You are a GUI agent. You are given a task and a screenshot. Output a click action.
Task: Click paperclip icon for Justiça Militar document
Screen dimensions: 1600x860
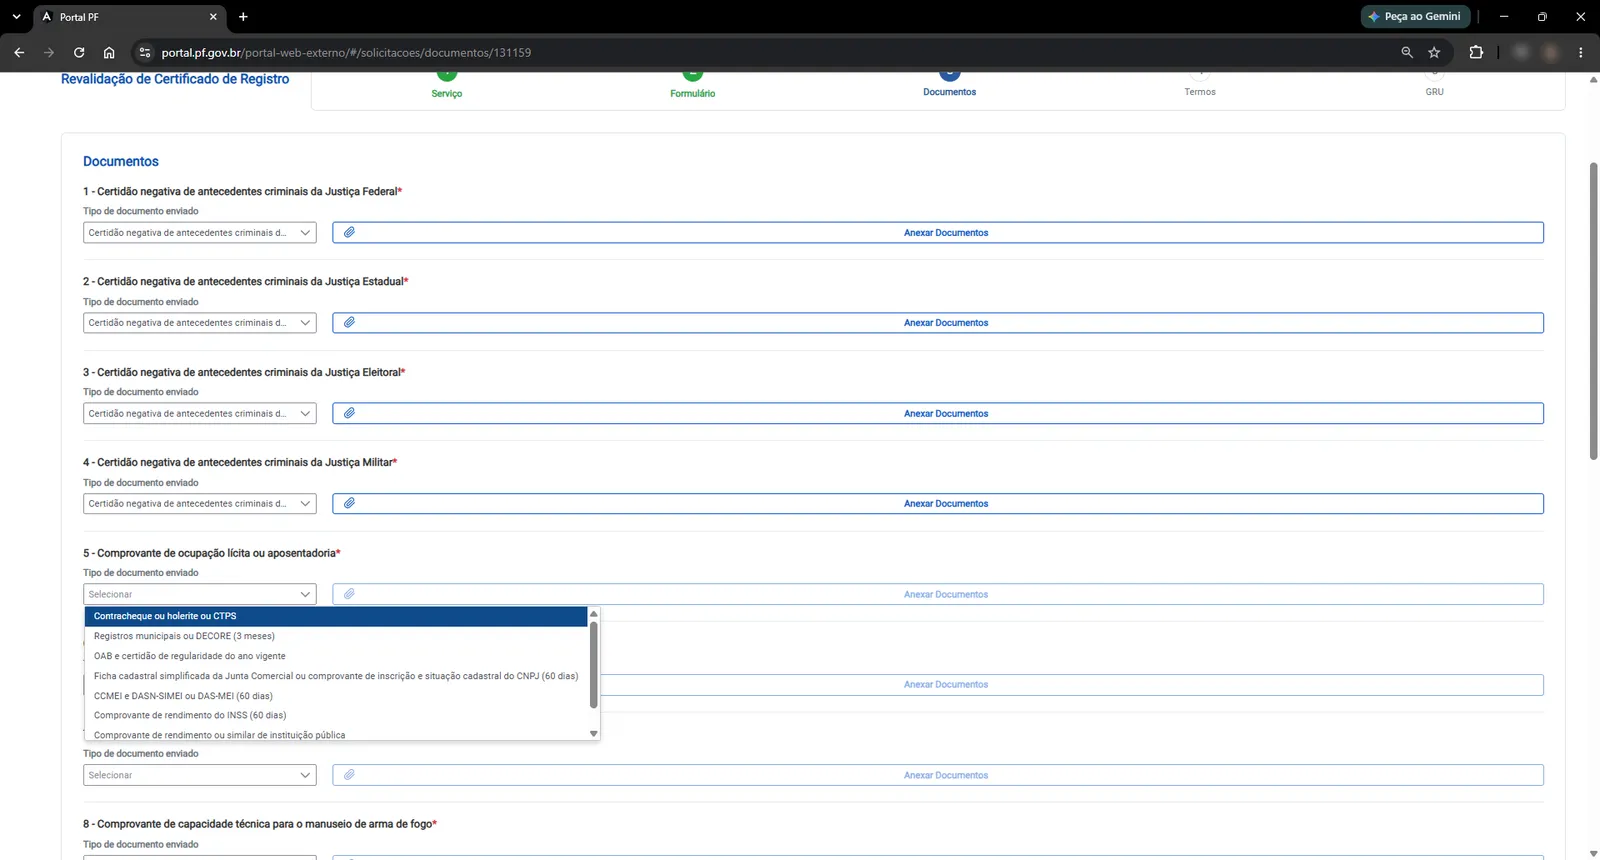tap(349, 503)
